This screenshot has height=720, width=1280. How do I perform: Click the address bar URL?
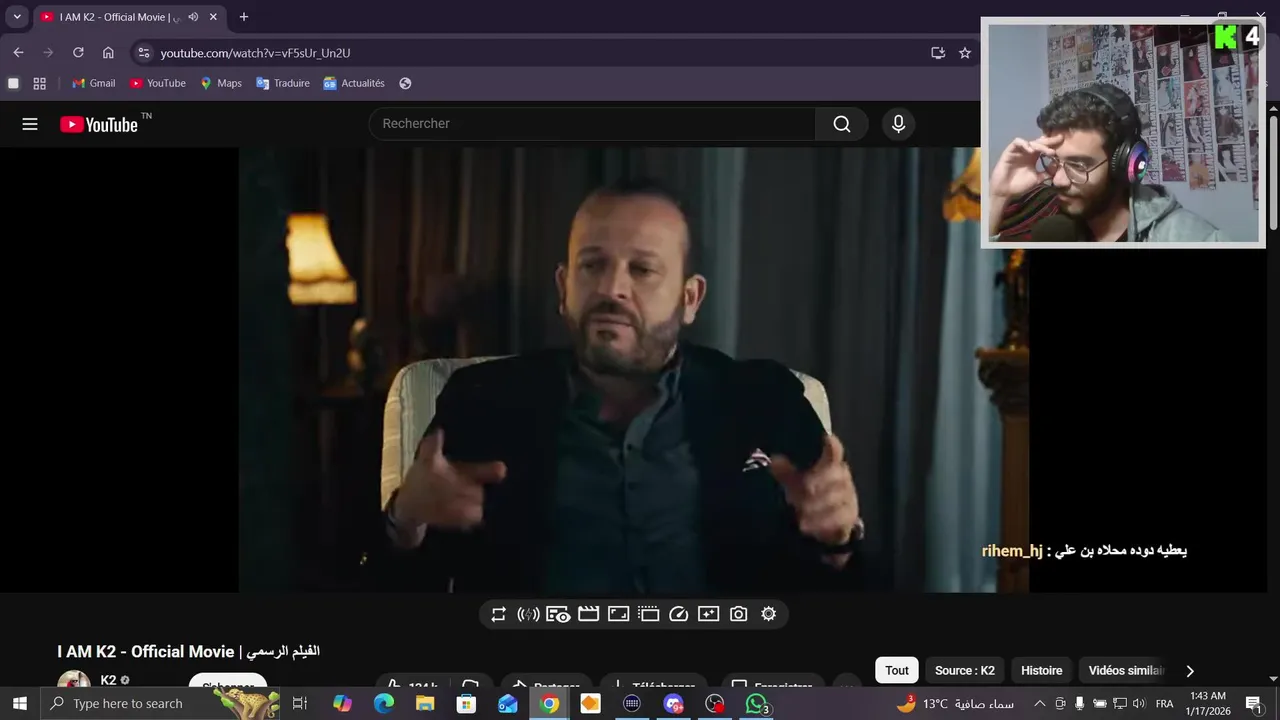255,53
